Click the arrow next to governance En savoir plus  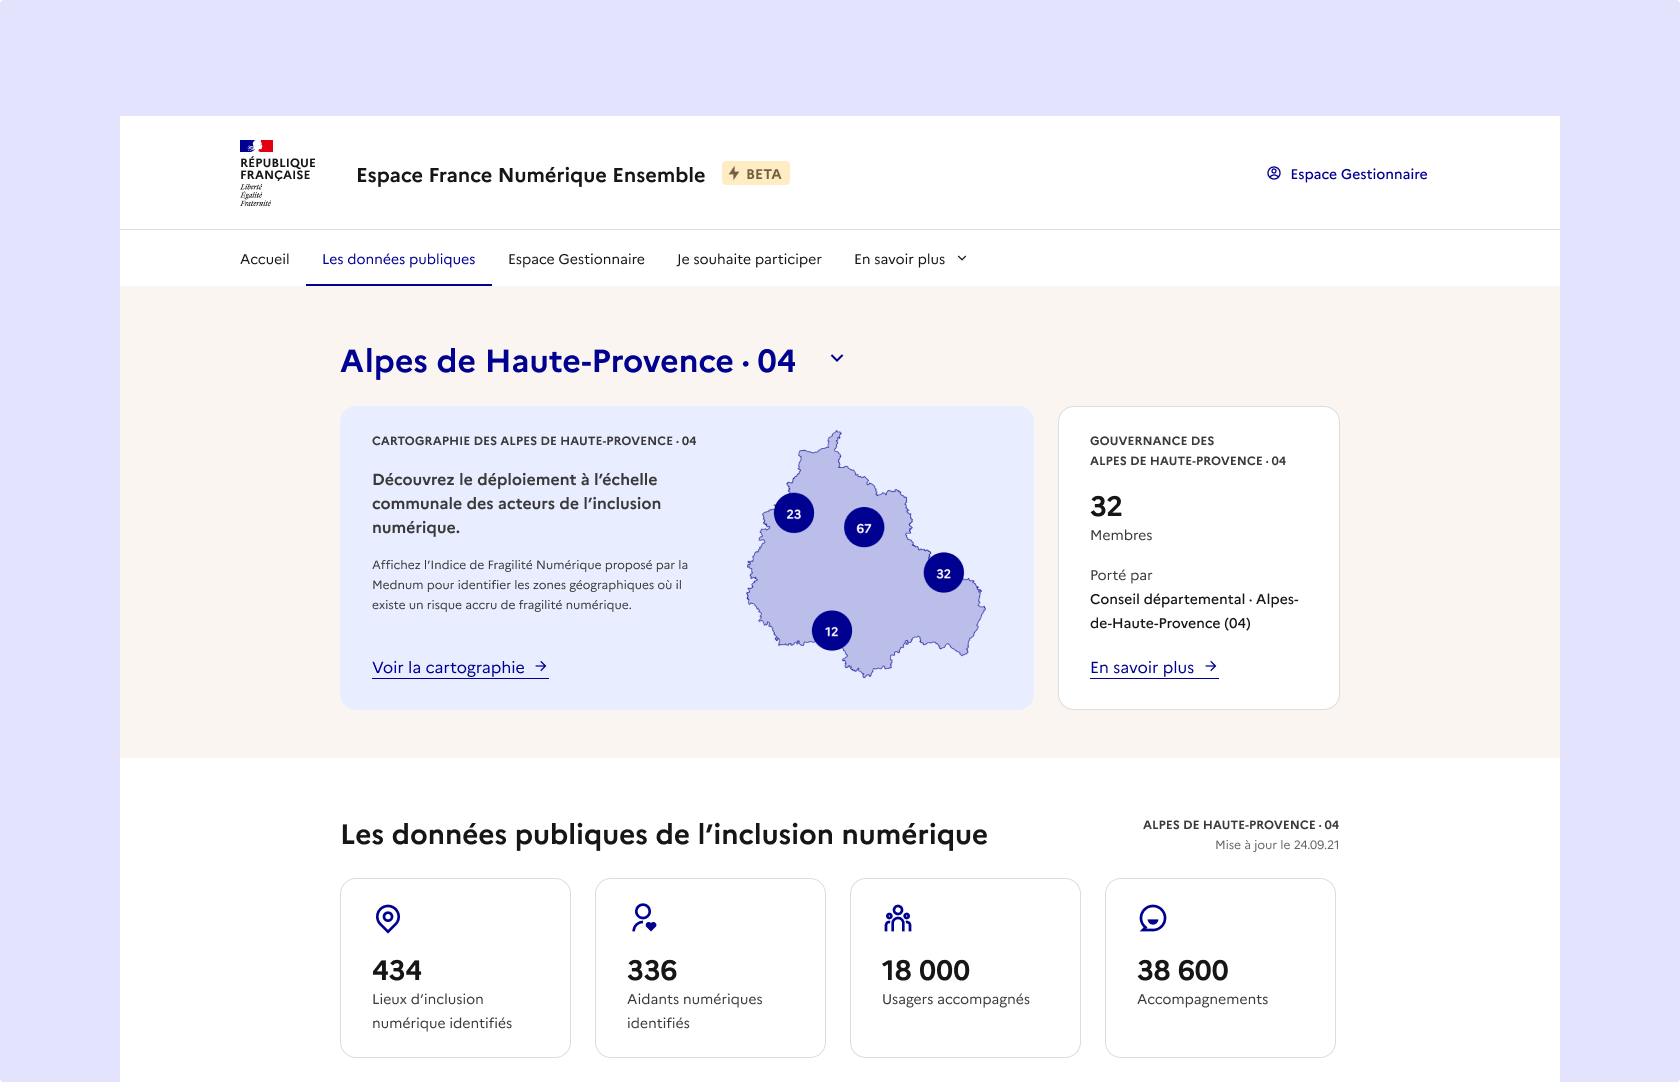(1211, 666)
